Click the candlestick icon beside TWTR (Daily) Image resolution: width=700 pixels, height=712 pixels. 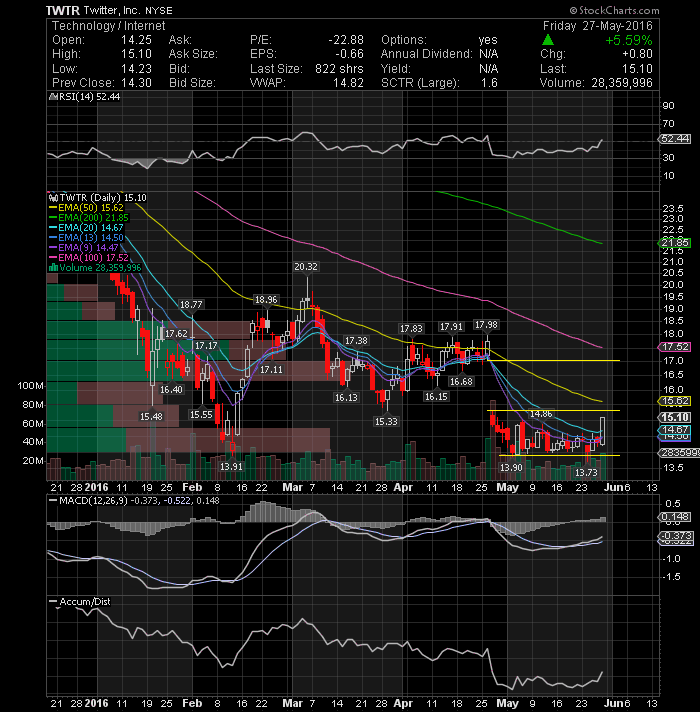coord(53,198)
